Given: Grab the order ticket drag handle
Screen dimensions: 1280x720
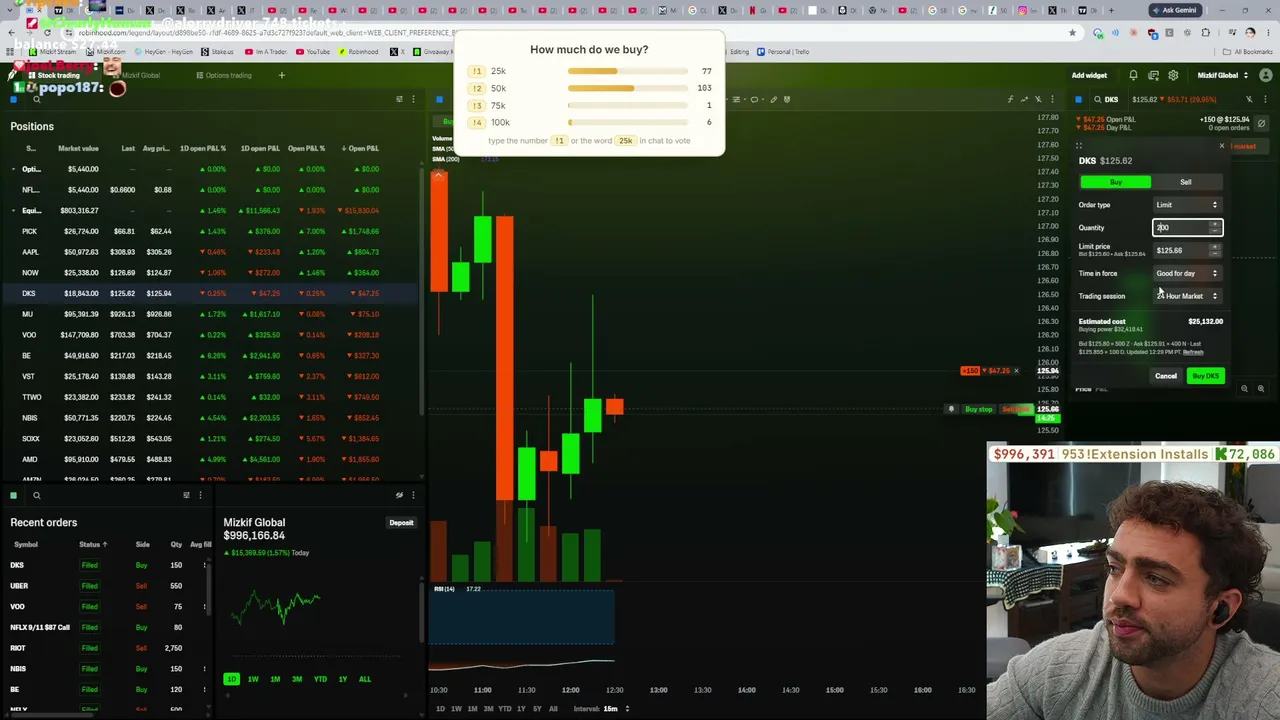Looking at the screenshot, I should pyautogui.click(x=1079, y=146).
